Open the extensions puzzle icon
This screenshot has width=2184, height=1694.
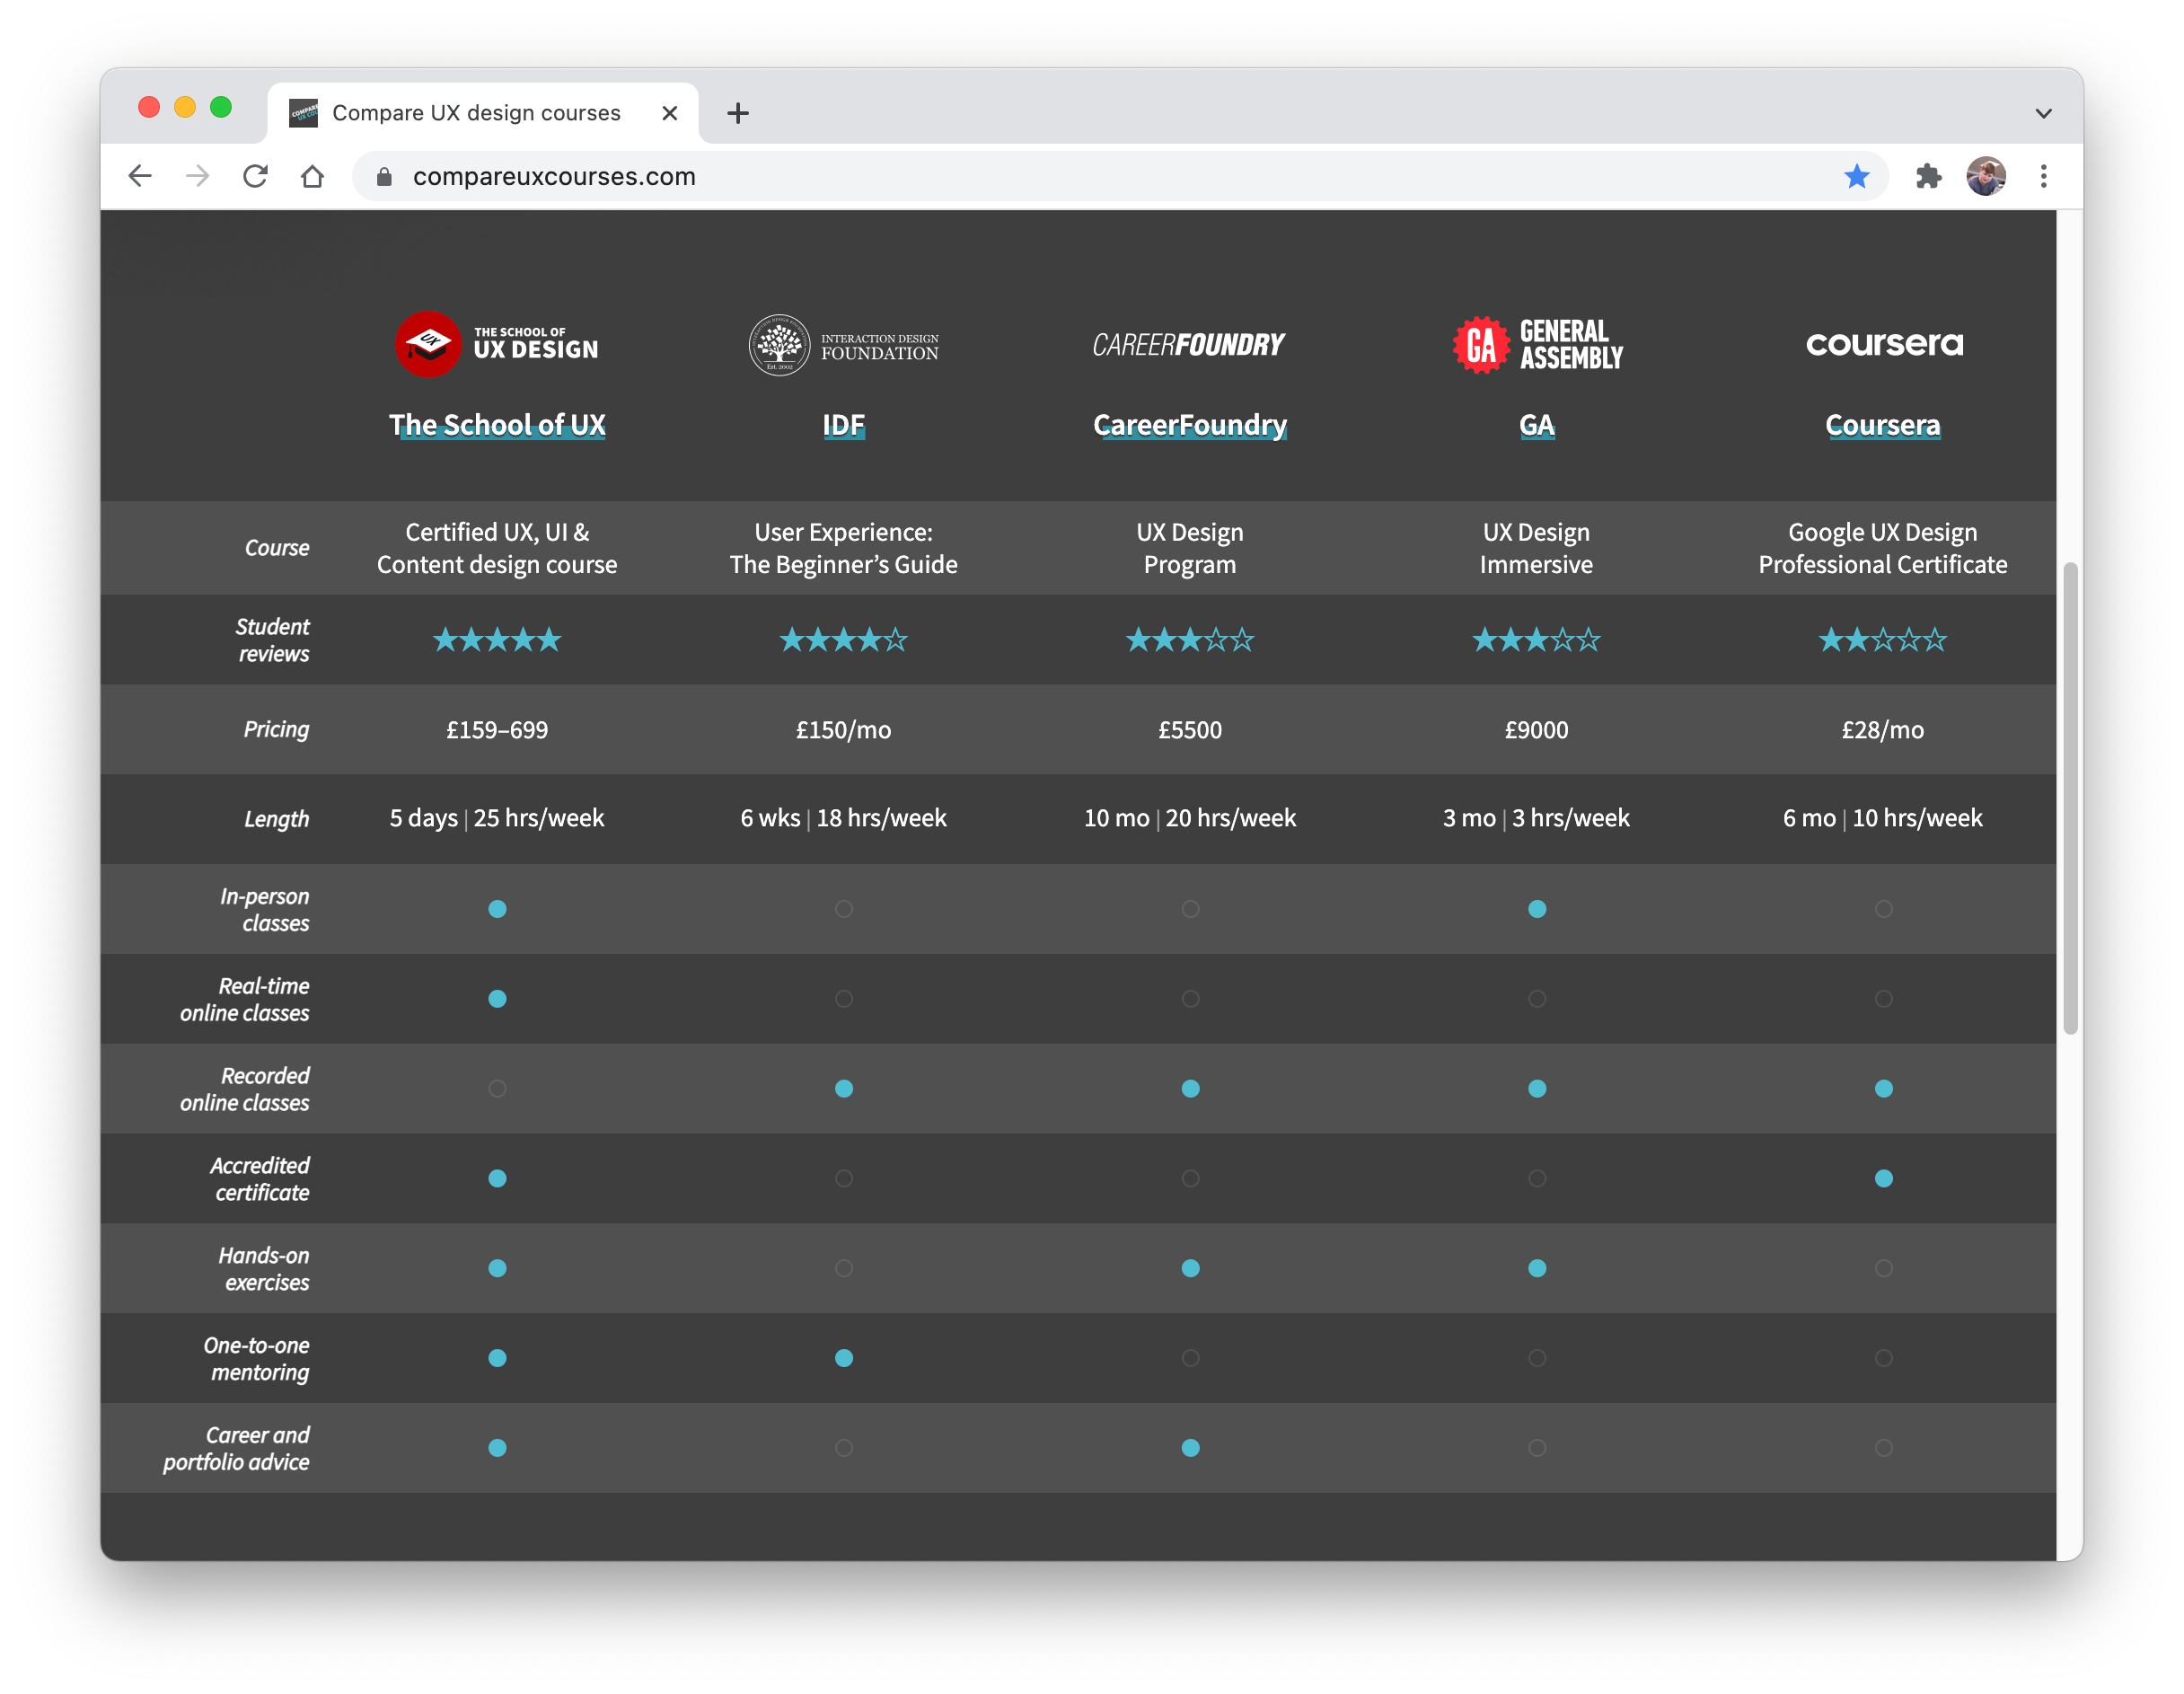tap(1928, 176)
